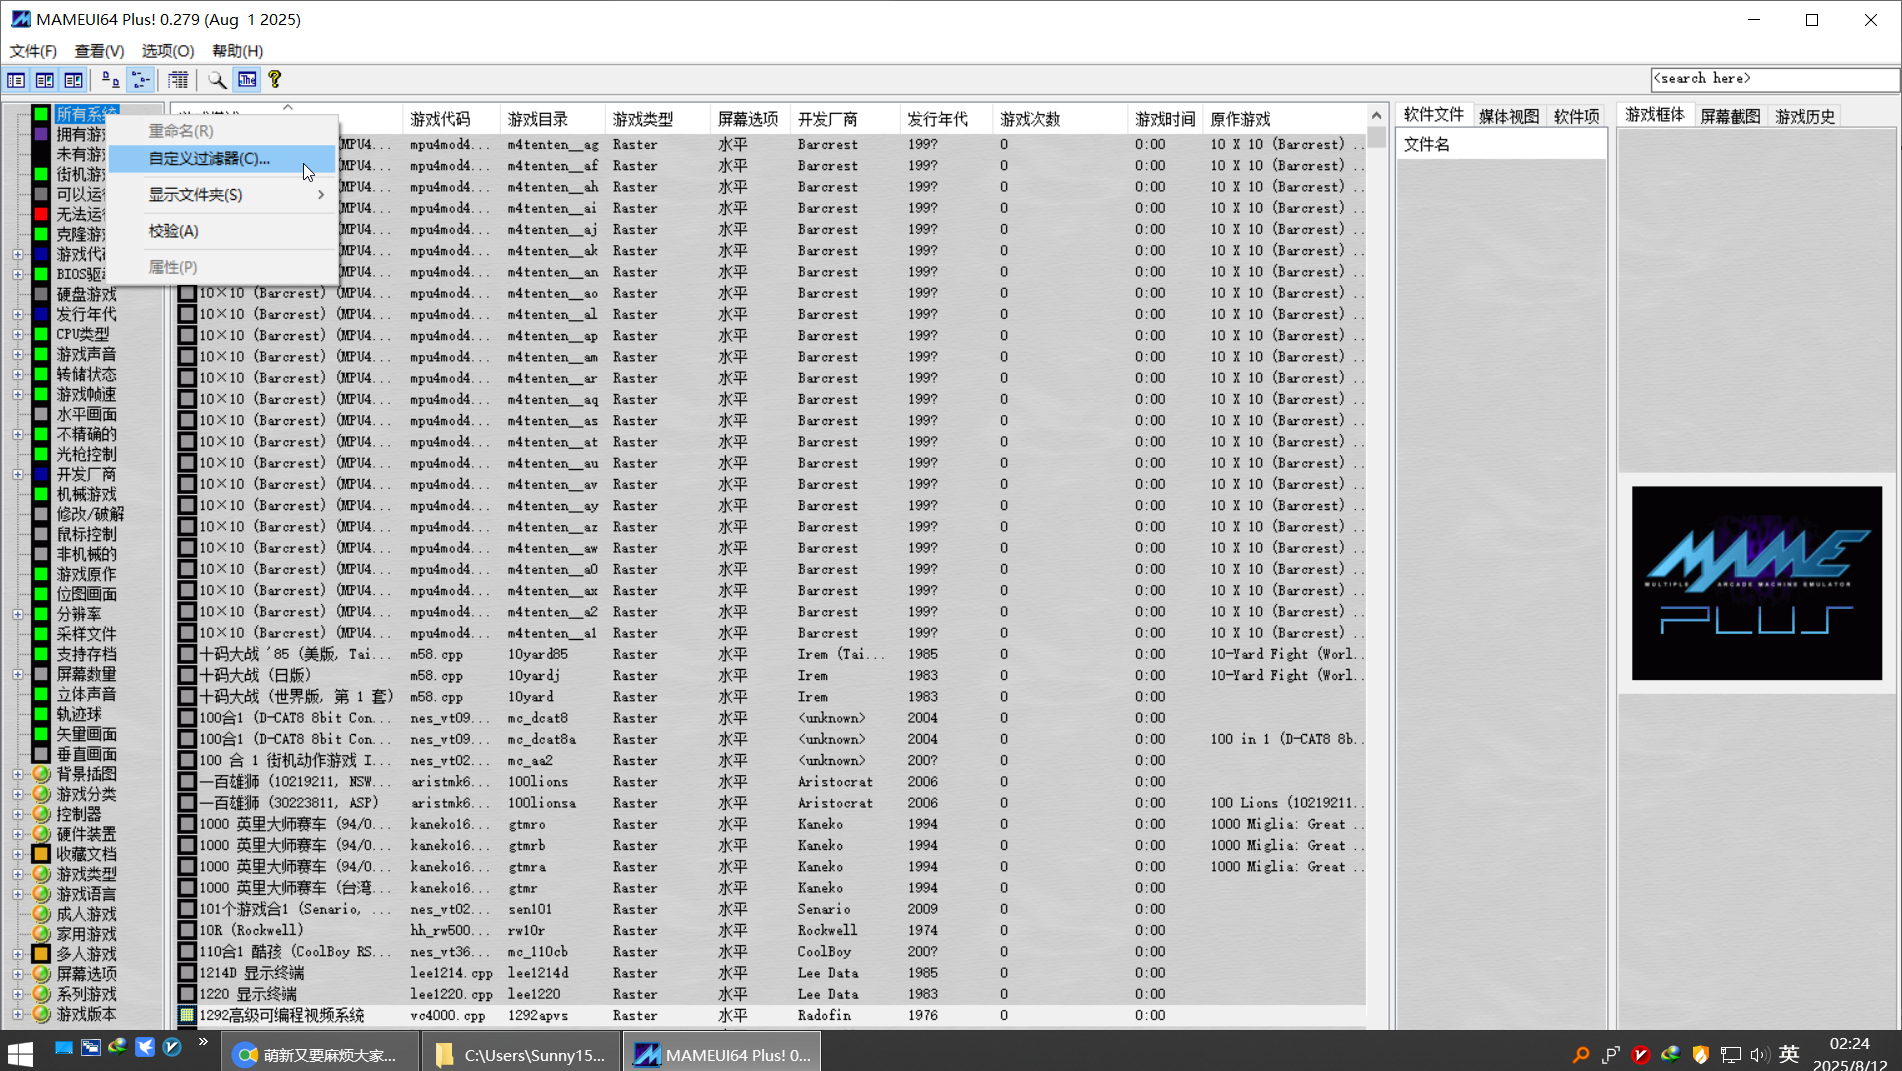Expand the CPU类型 tree folder

[18, 334]
